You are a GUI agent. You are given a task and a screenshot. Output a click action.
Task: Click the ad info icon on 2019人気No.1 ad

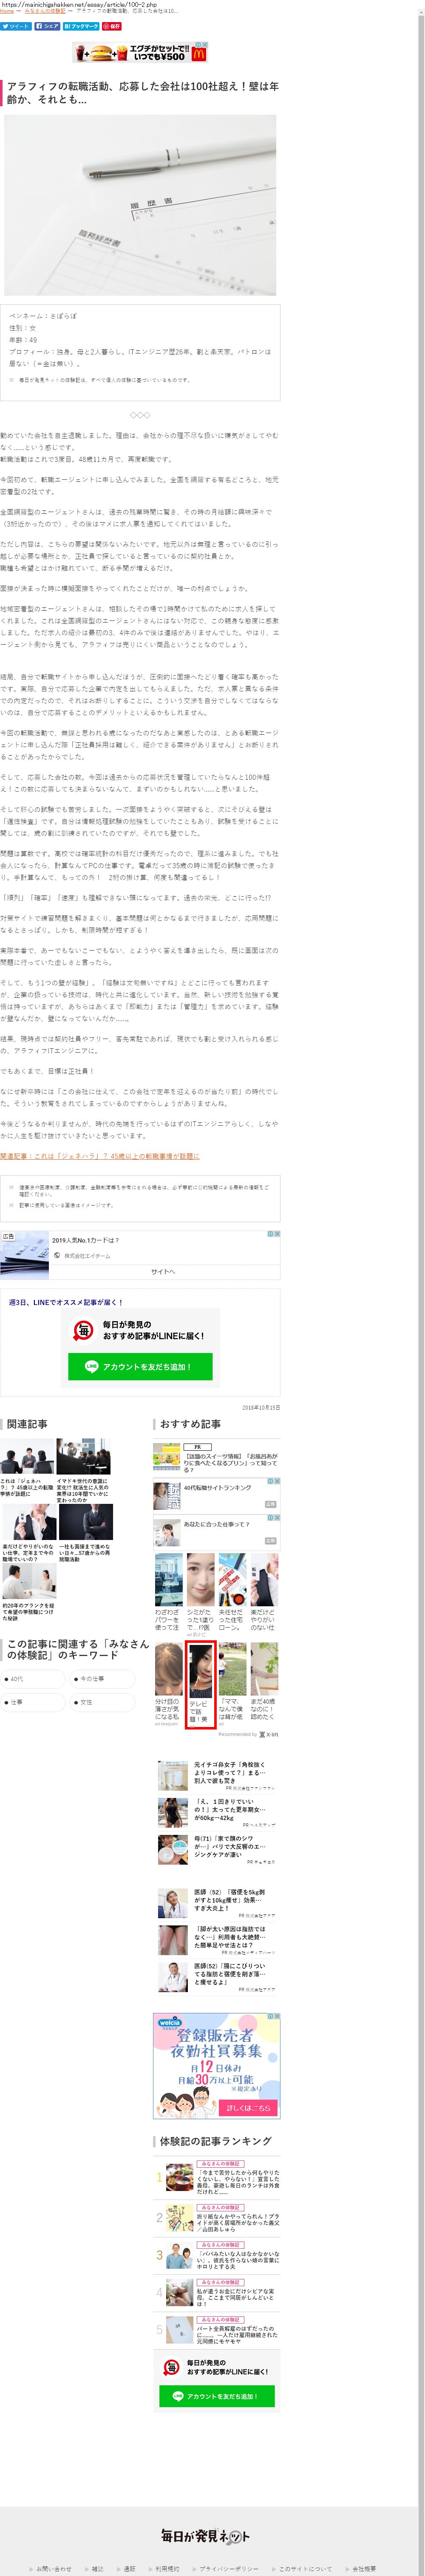point(271,1234)
